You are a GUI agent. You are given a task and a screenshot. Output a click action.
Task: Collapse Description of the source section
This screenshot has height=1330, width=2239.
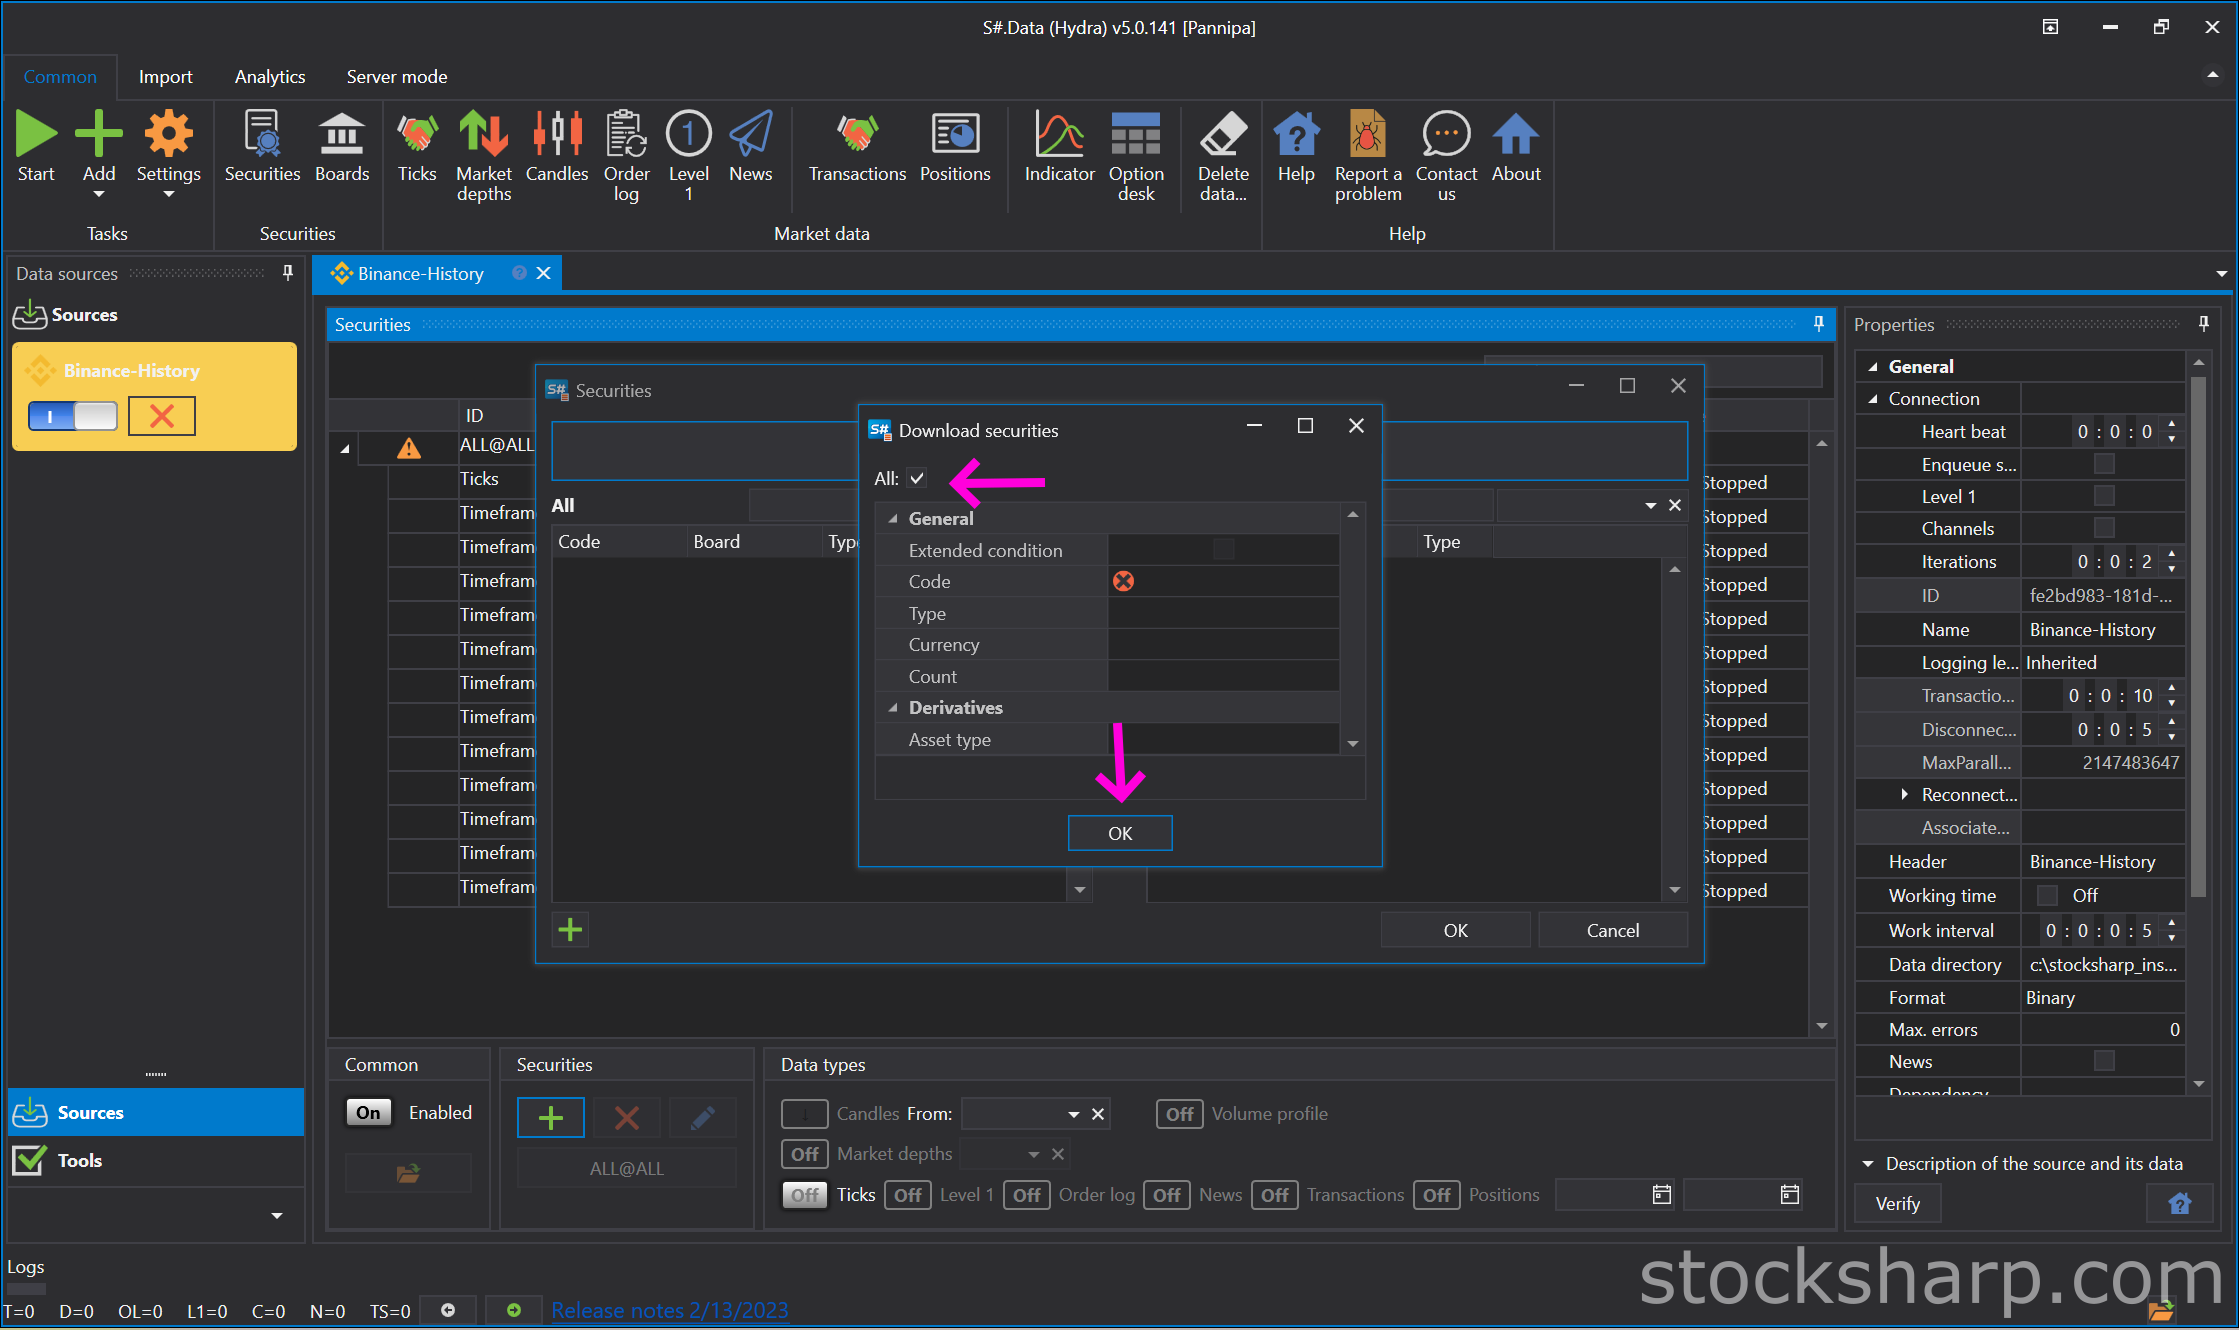(1867, 1164)
